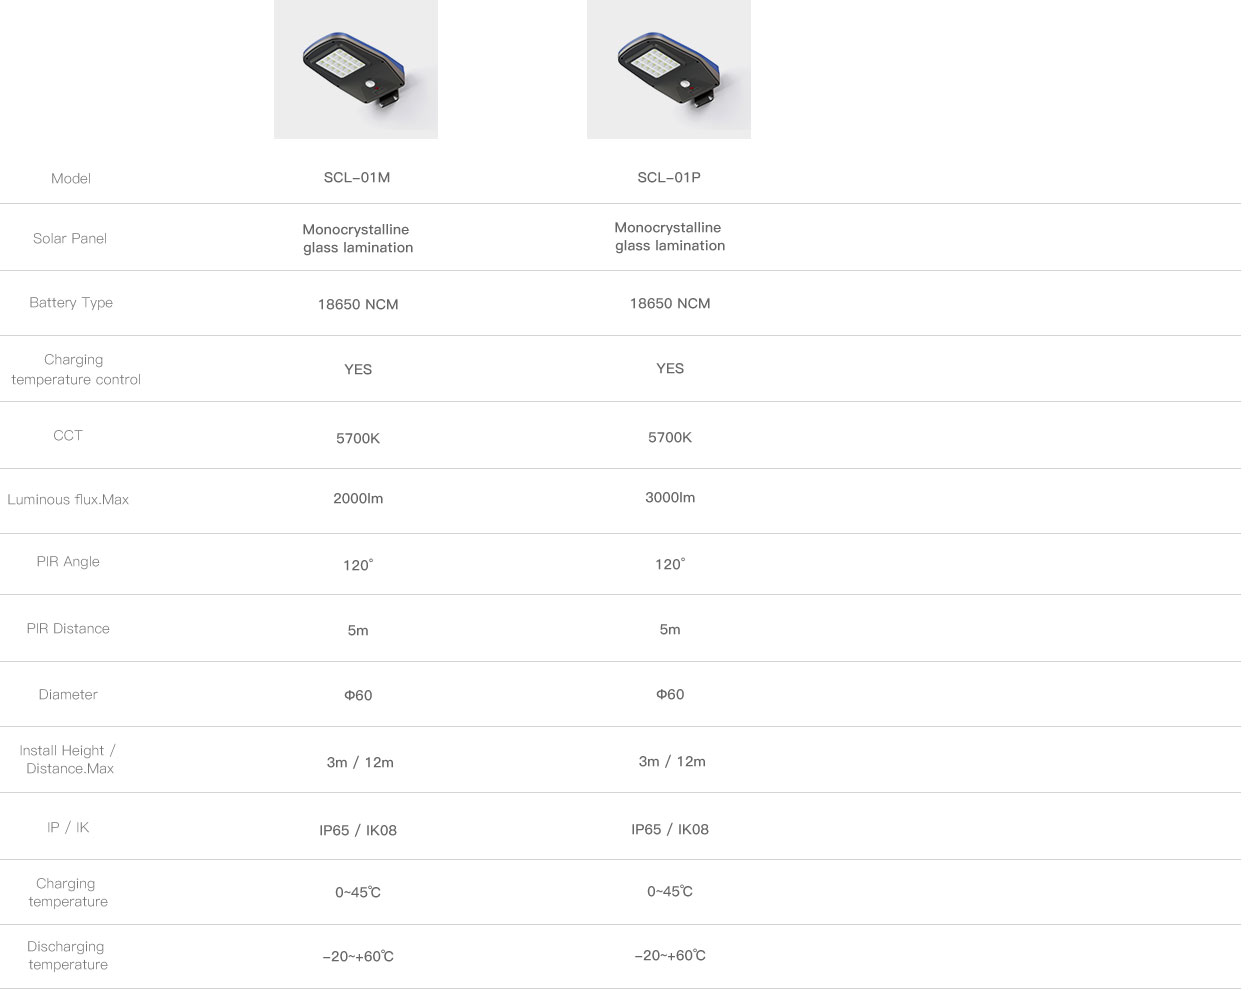Viewport: 1249px width, 991px height.
Task: Click the IP / IK row label
Action: coord(68,827)
